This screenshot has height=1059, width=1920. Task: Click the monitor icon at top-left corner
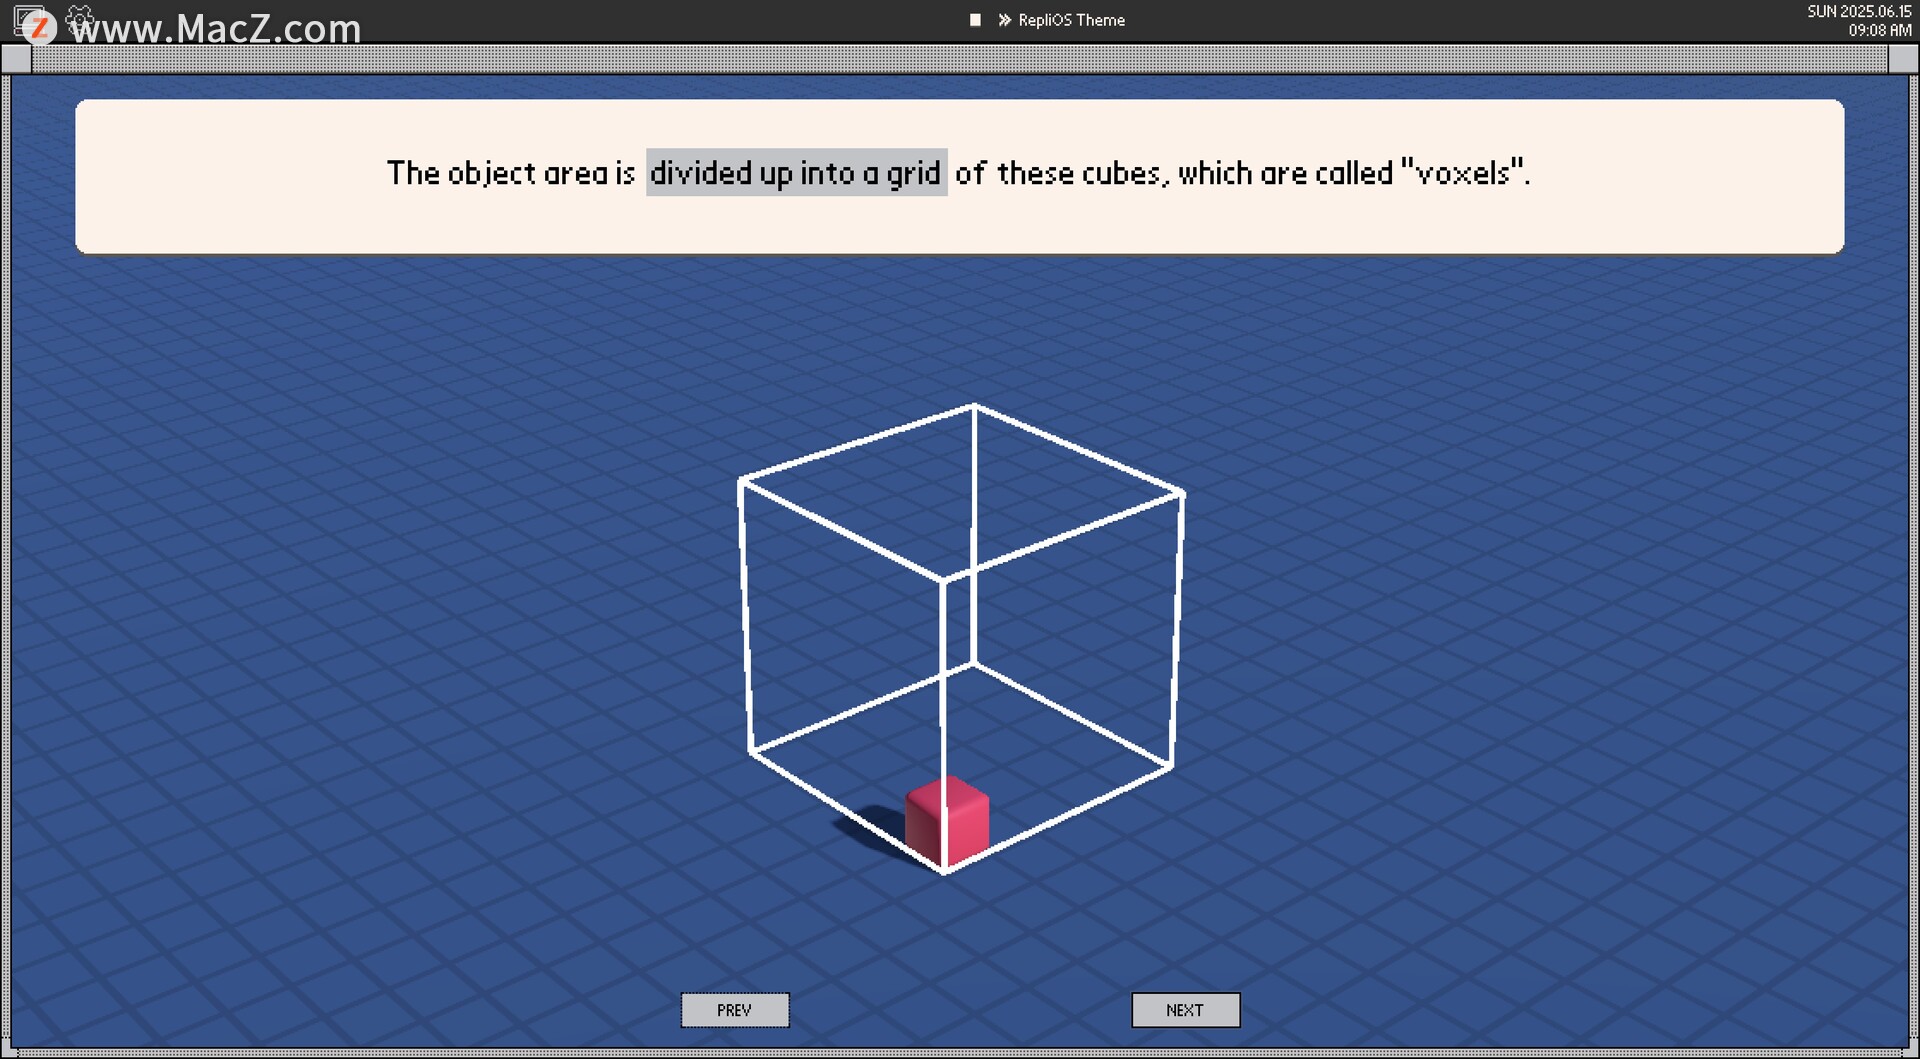(x=30, y=22)
